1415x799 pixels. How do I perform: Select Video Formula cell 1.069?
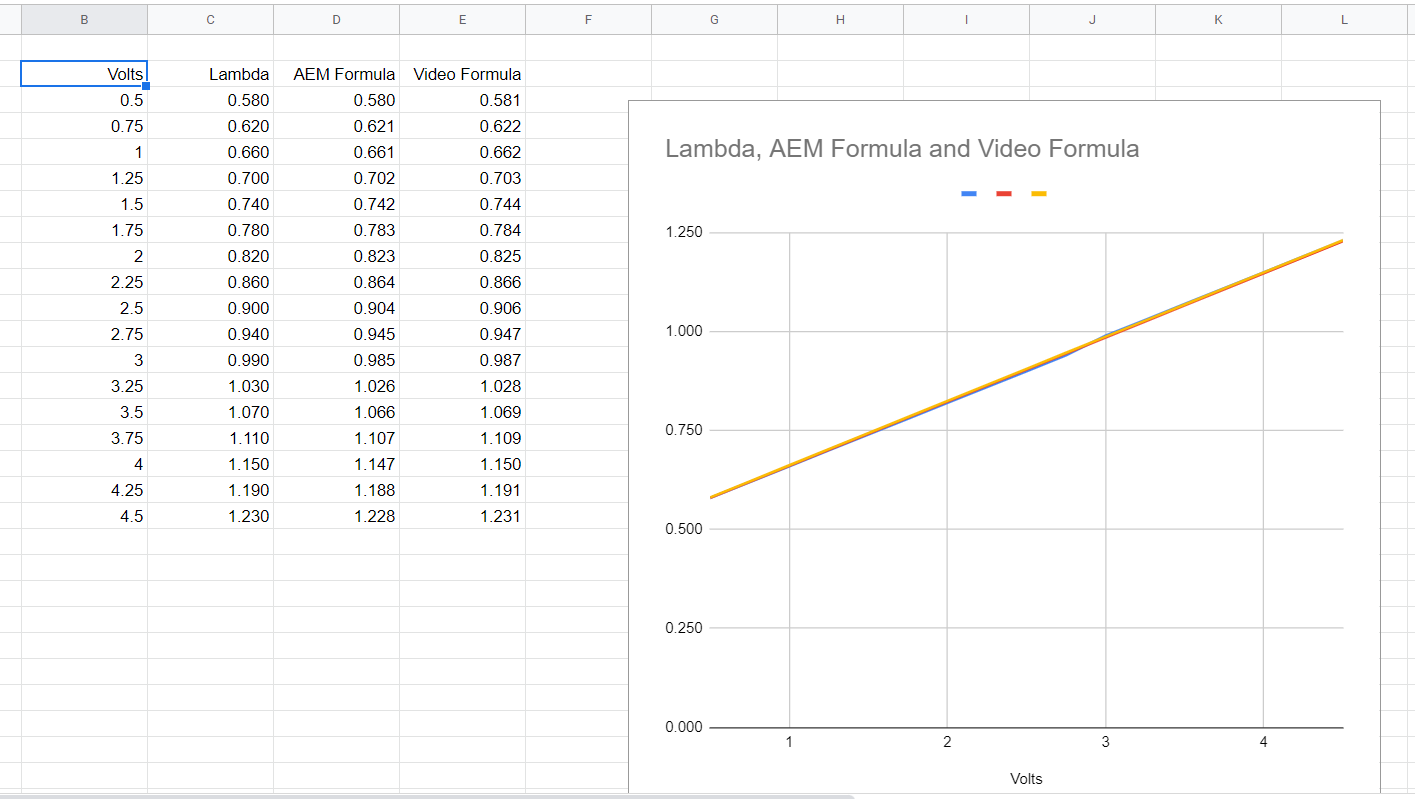pos(462,412)
